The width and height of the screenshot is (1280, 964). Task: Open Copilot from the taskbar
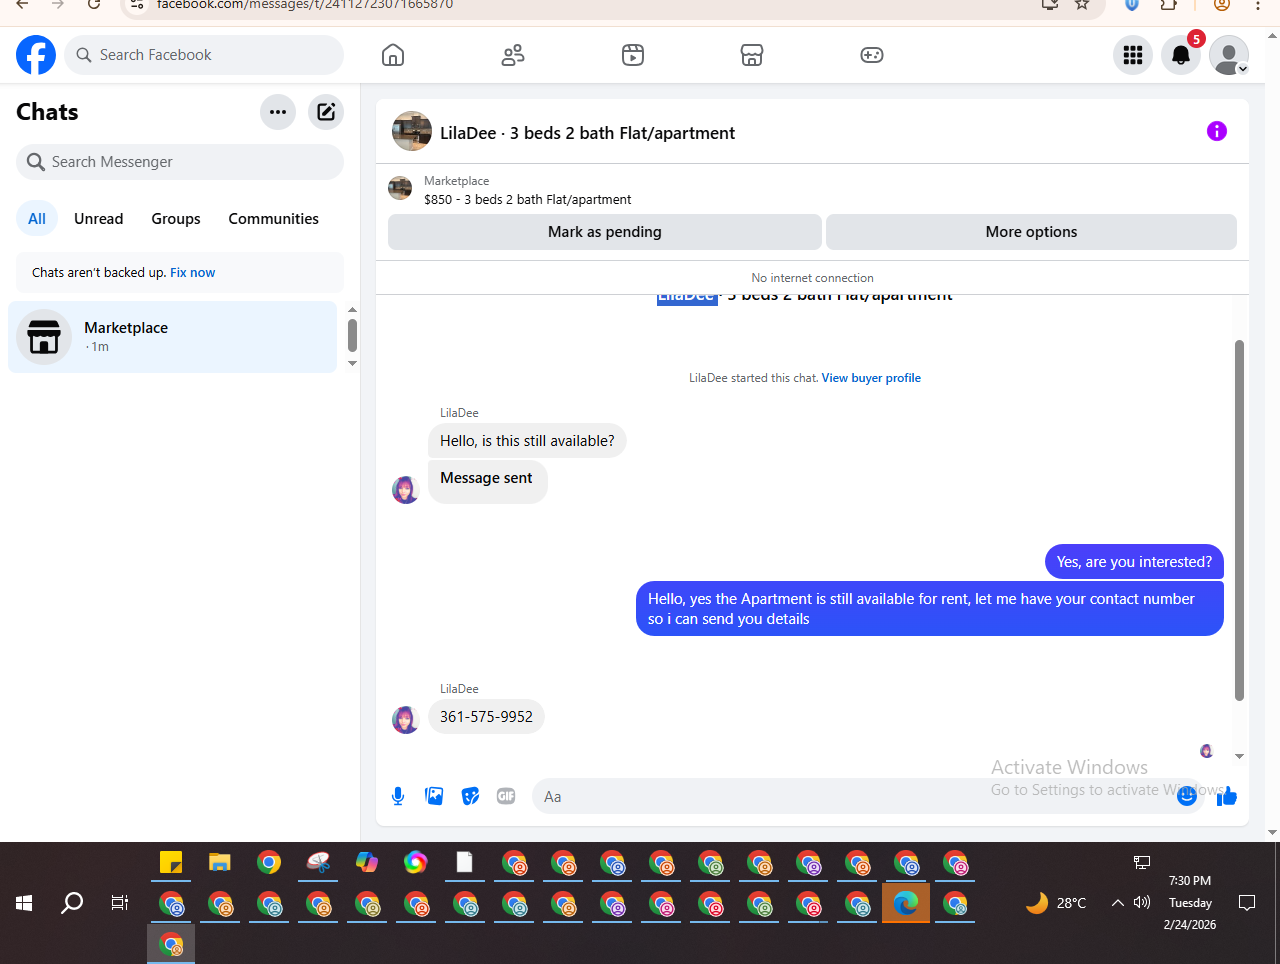[367, 862]
